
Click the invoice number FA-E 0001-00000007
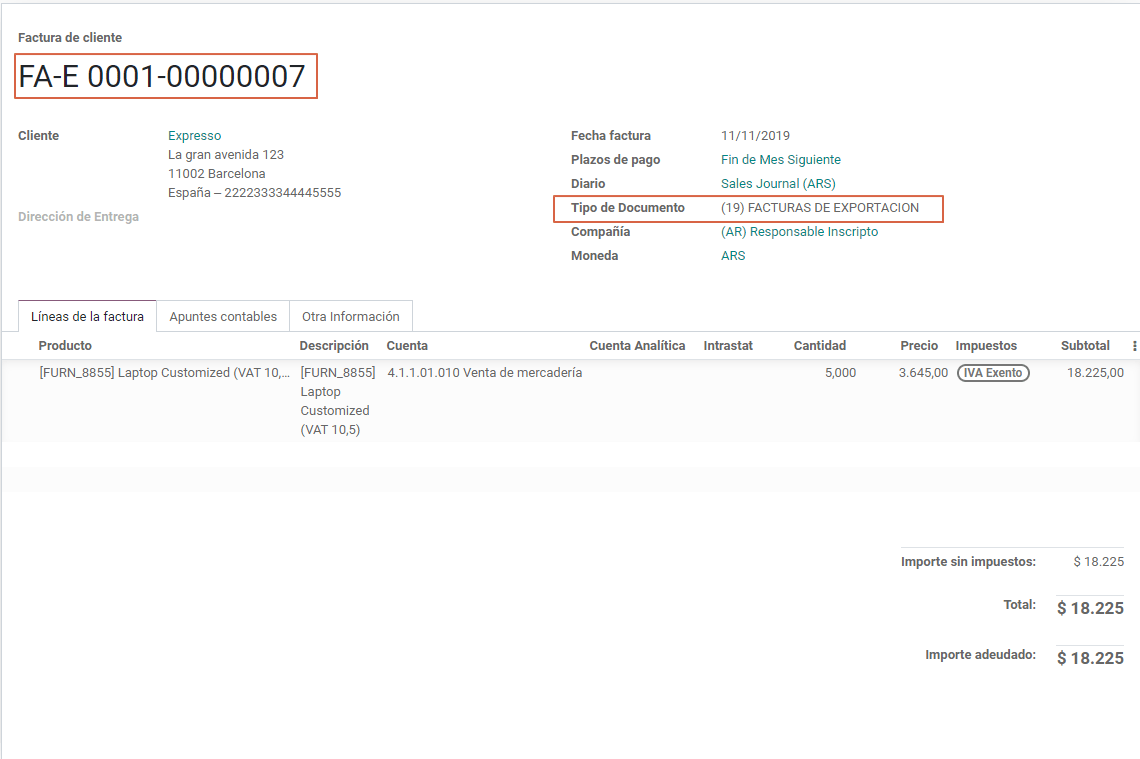pyautogui.click(x=162, y=76)
